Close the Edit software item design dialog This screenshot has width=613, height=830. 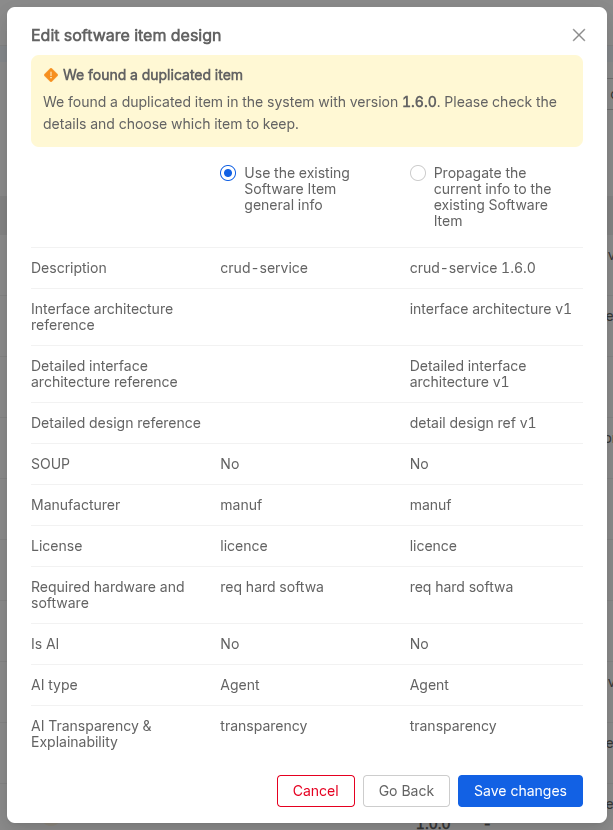pyautogui.click(x=578, y=35)
